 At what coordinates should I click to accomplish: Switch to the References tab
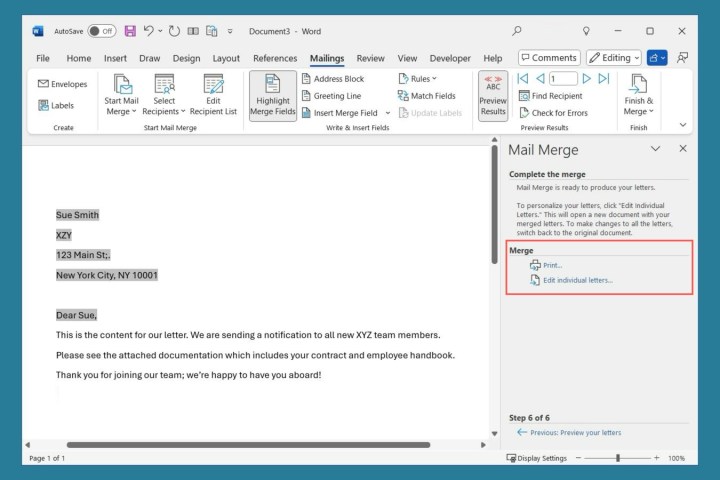tap(275, 58)
